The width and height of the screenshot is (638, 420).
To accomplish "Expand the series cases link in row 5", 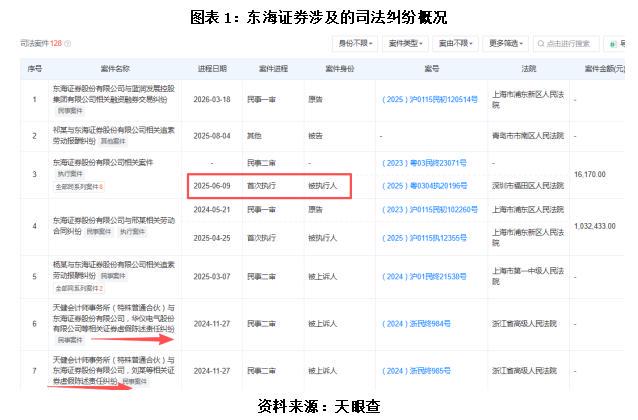I will click(78, 287).
